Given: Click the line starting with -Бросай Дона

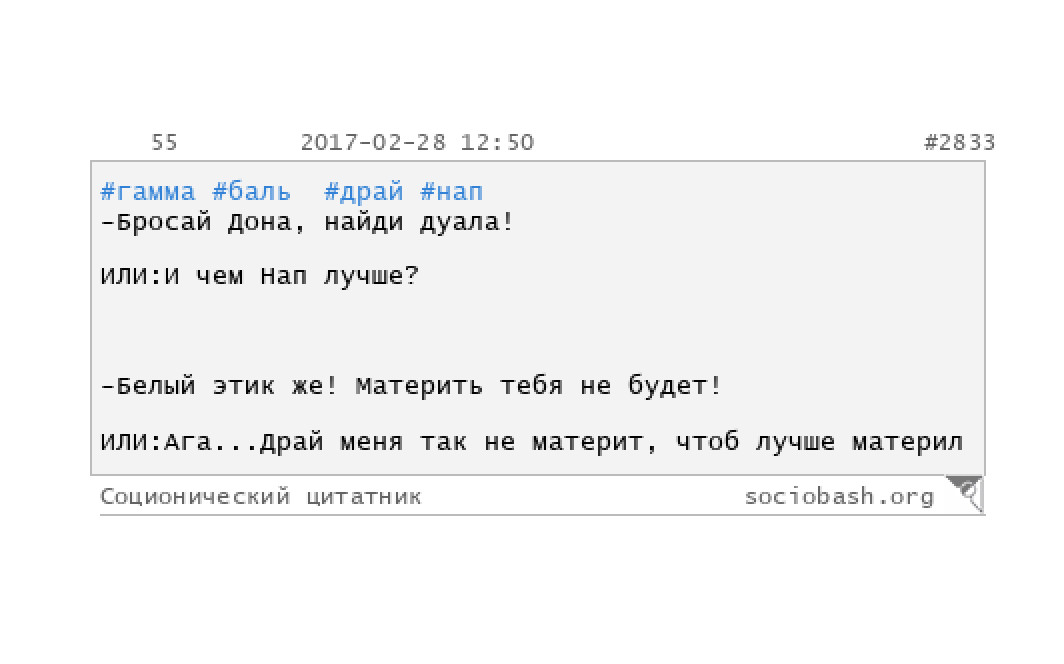Looking at the screenshot, I should 307,222.
